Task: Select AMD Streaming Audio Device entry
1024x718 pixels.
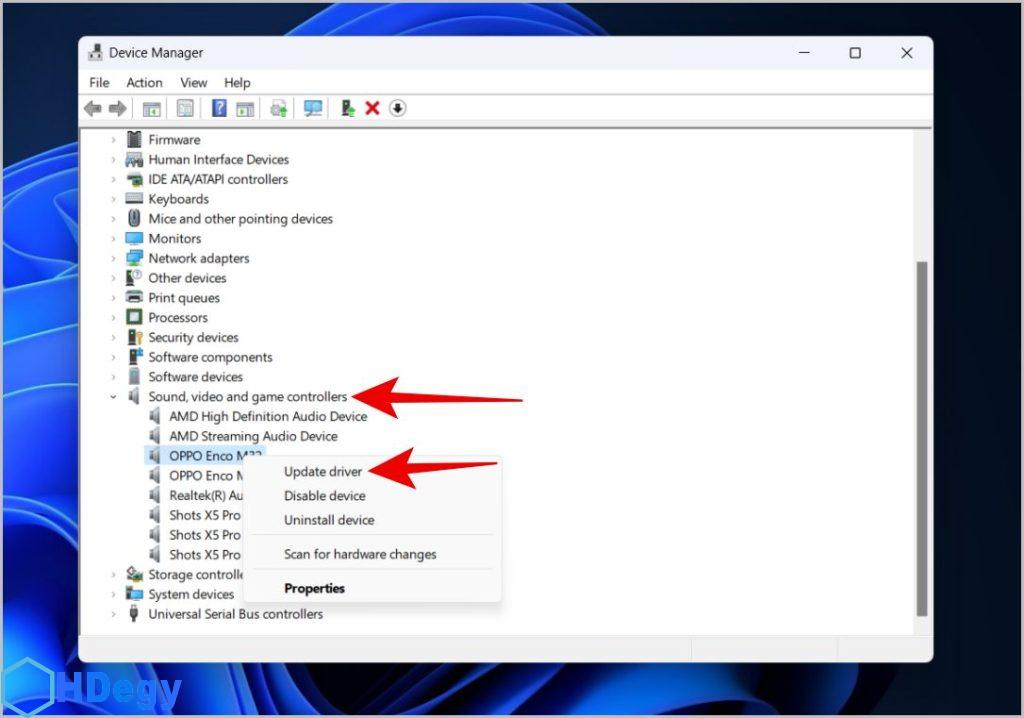Action: click(253, 436)
